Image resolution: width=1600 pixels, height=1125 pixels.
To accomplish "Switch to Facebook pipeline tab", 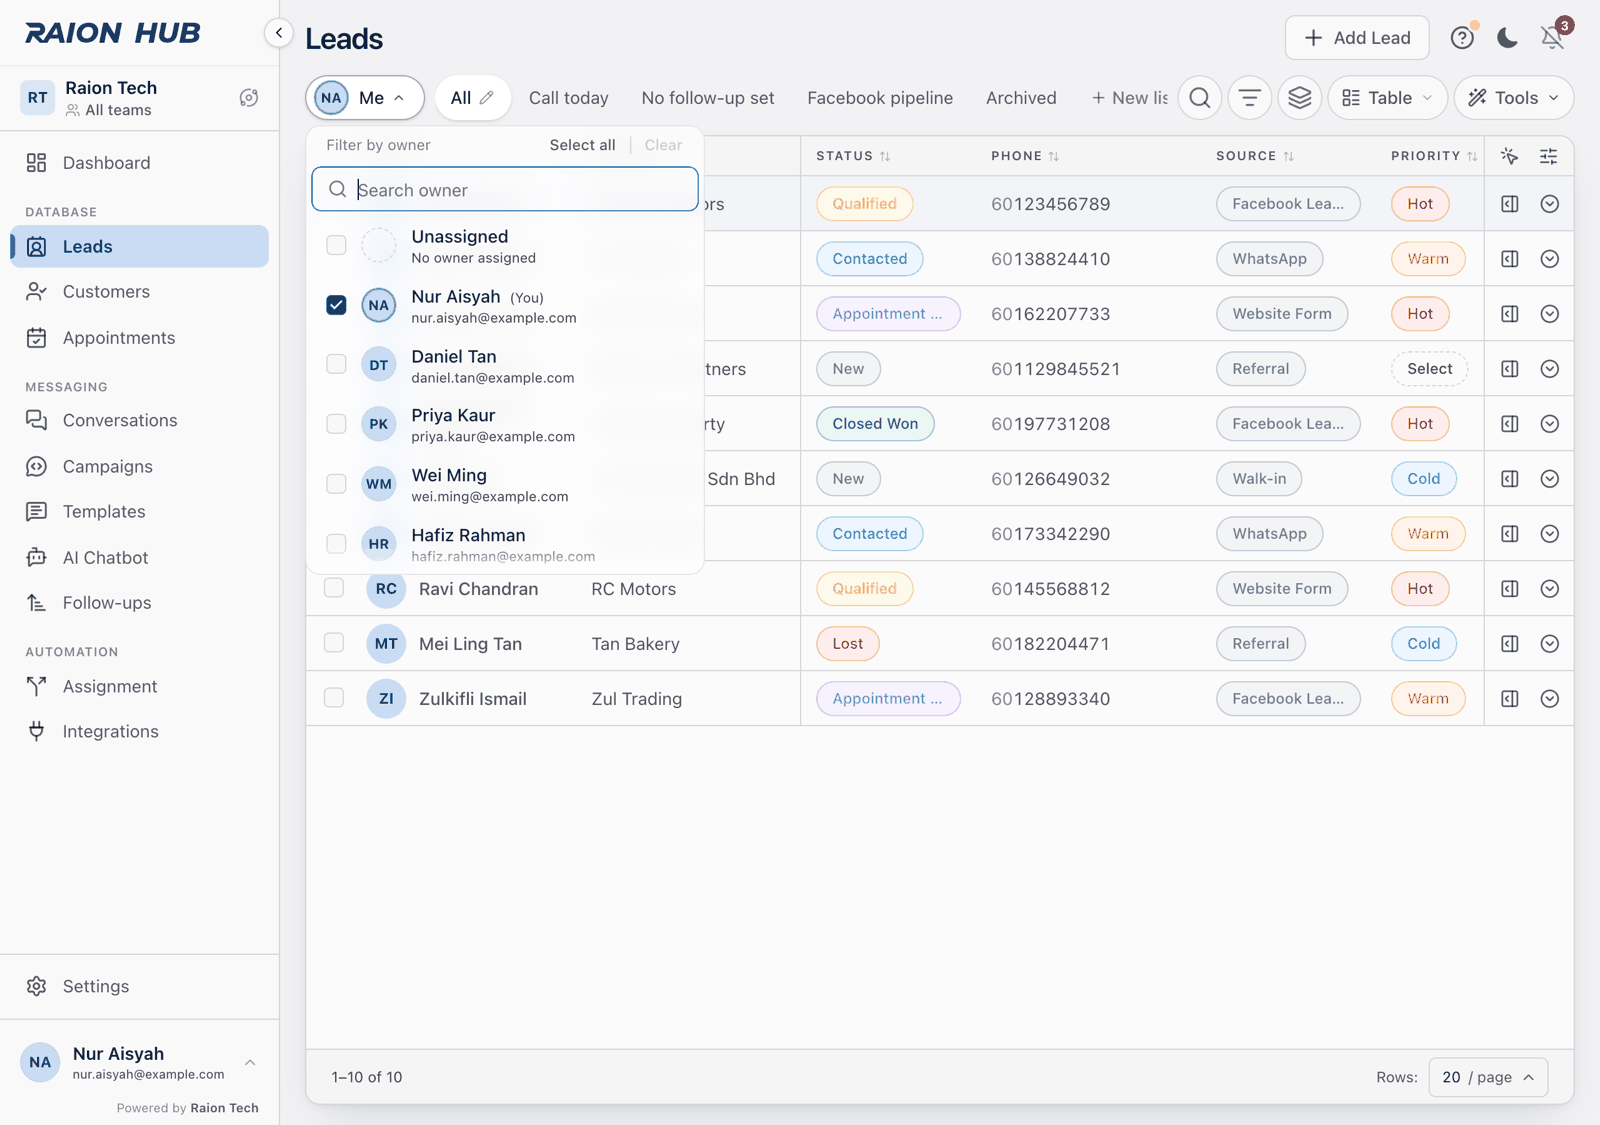I will [880, 98].
